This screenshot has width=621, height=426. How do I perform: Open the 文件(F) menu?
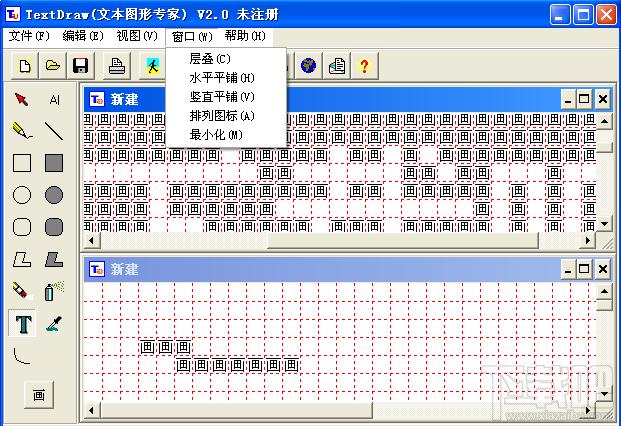(x=29, y=36)
